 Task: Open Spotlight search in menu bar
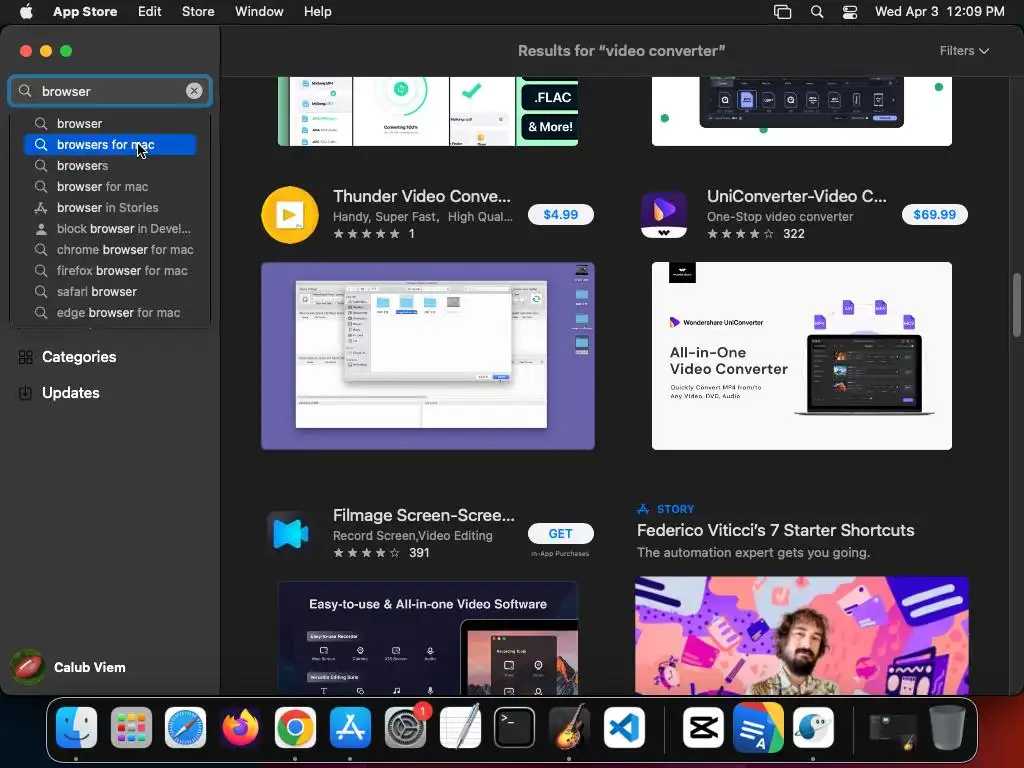click(816, 12)
